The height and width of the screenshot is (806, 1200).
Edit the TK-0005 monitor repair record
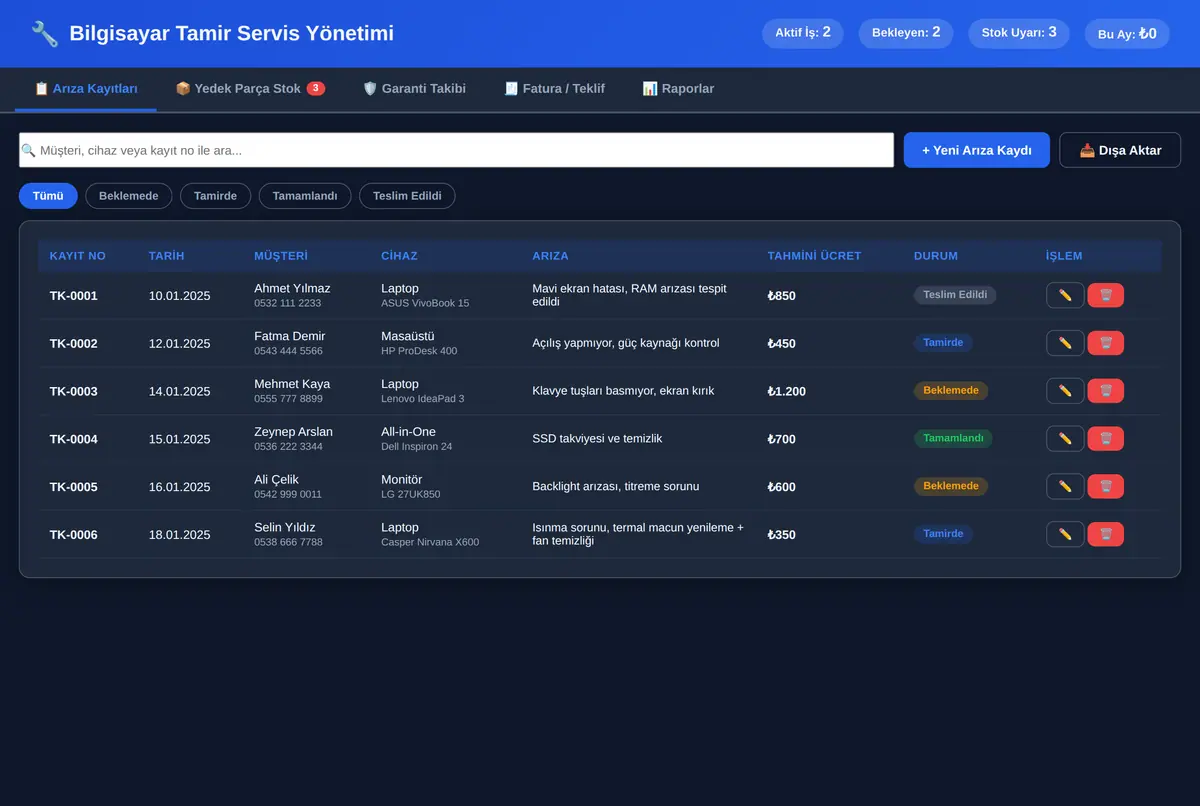tap(1065, 486)
